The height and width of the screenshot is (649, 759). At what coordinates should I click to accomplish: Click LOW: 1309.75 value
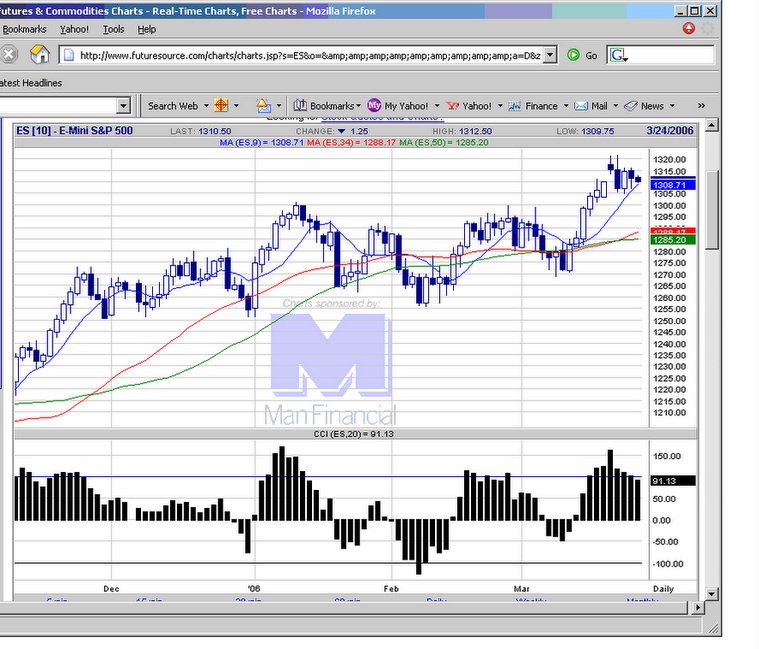point(585,131)
